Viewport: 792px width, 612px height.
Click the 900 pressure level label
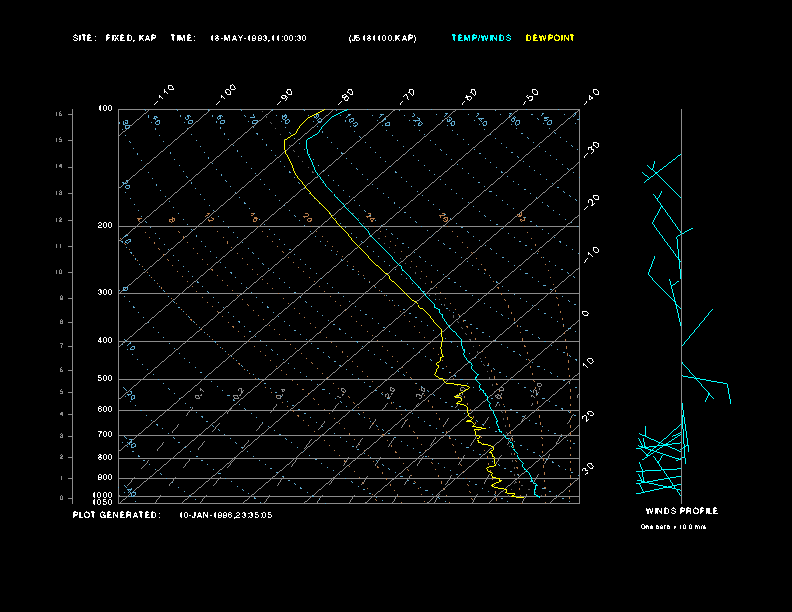[x=105, y=477]
